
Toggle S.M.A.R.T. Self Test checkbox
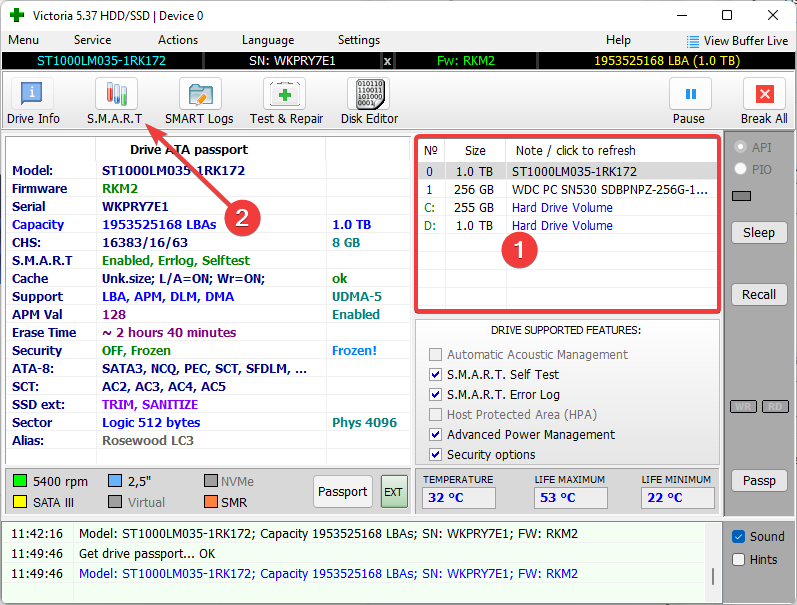[435, 375]
